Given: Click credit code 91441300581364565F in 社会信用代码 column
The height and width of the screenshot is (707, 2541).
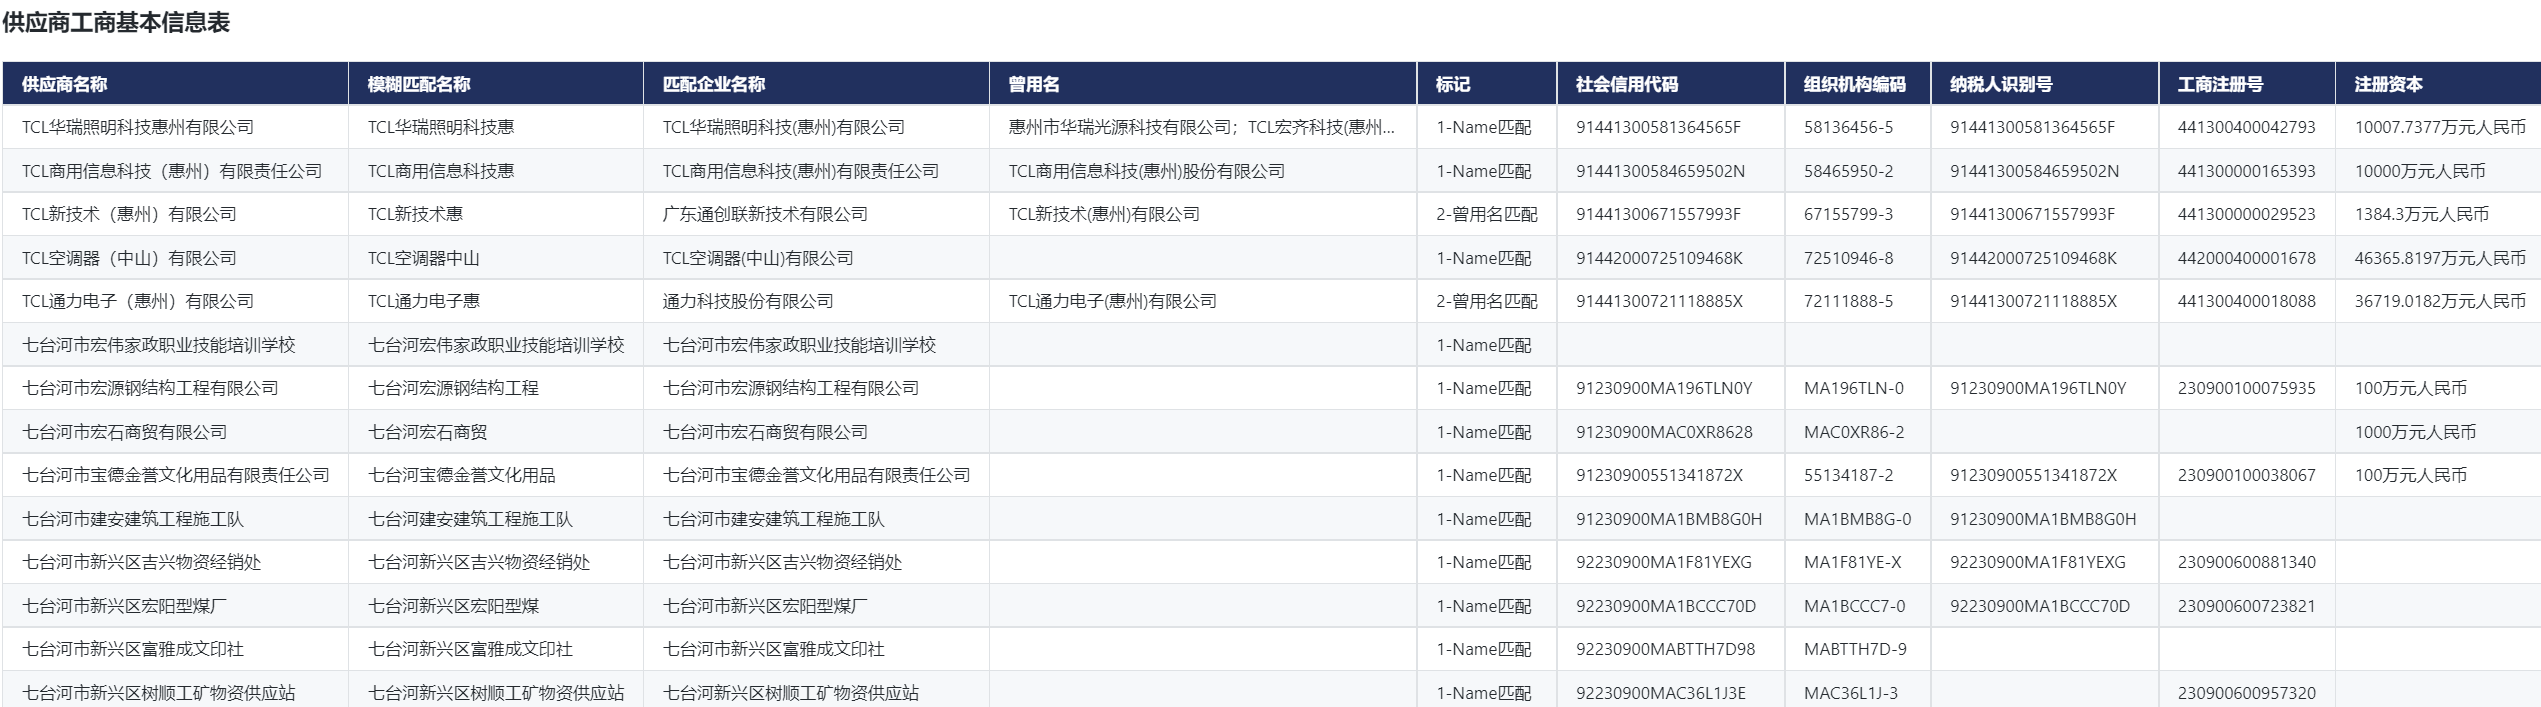Looking at the screenshot, I should coord(1659,127).
